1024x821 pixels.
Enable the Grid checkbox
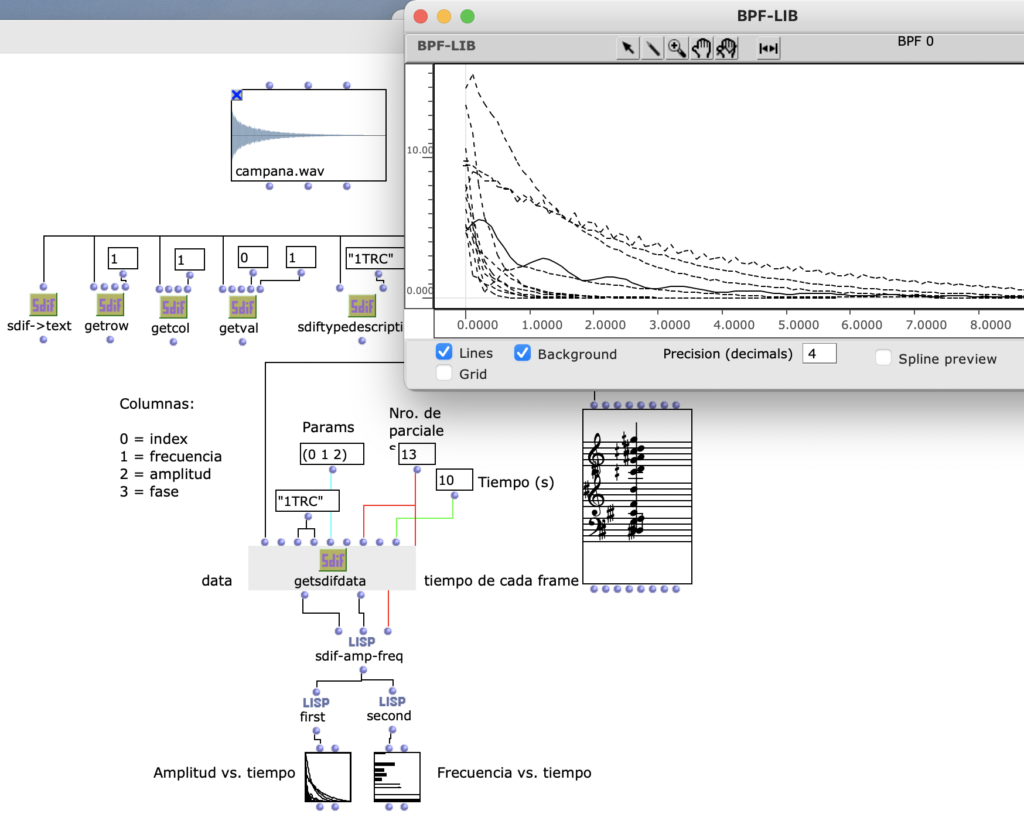point(445,373)
